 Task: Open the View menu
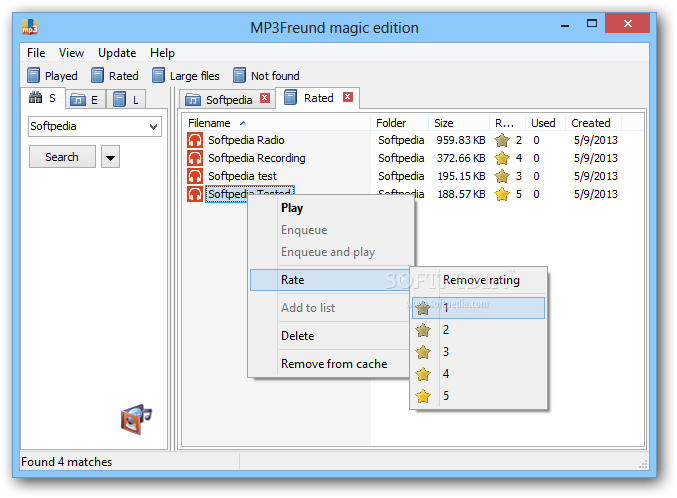[71, 53]
